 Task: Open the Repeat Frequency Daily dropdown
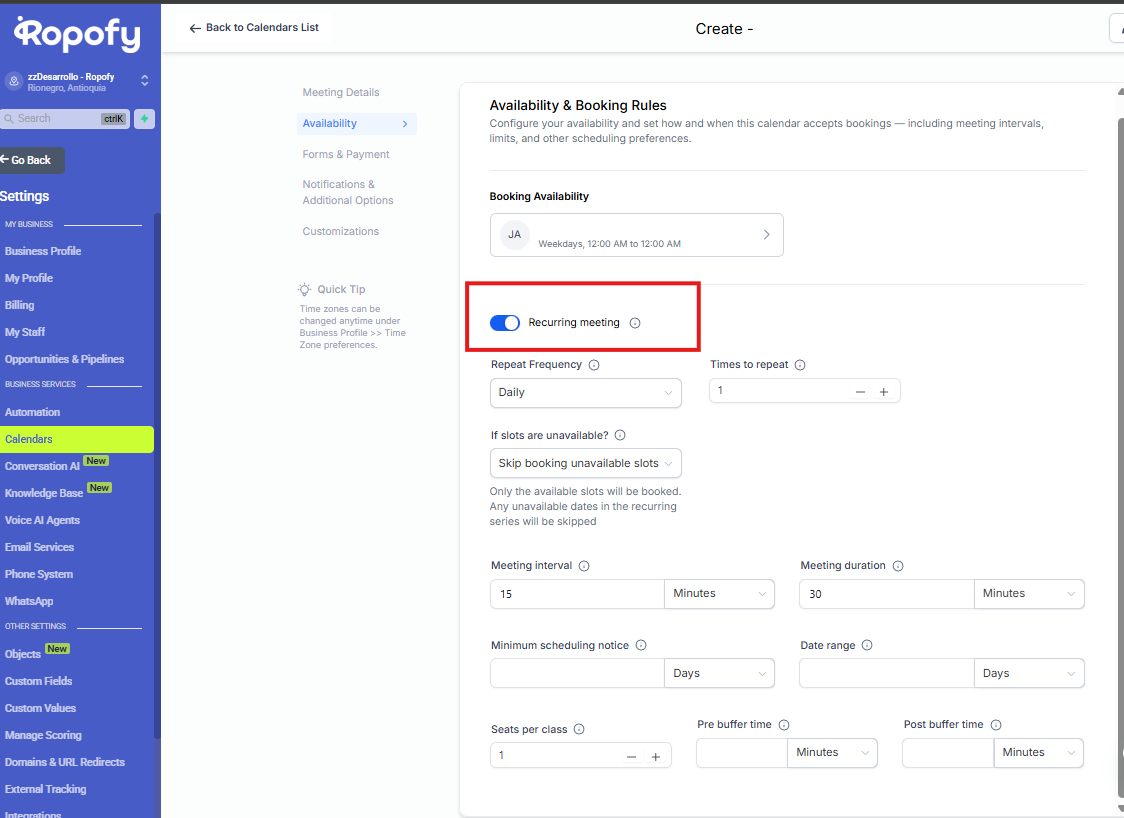click(585, 393)
